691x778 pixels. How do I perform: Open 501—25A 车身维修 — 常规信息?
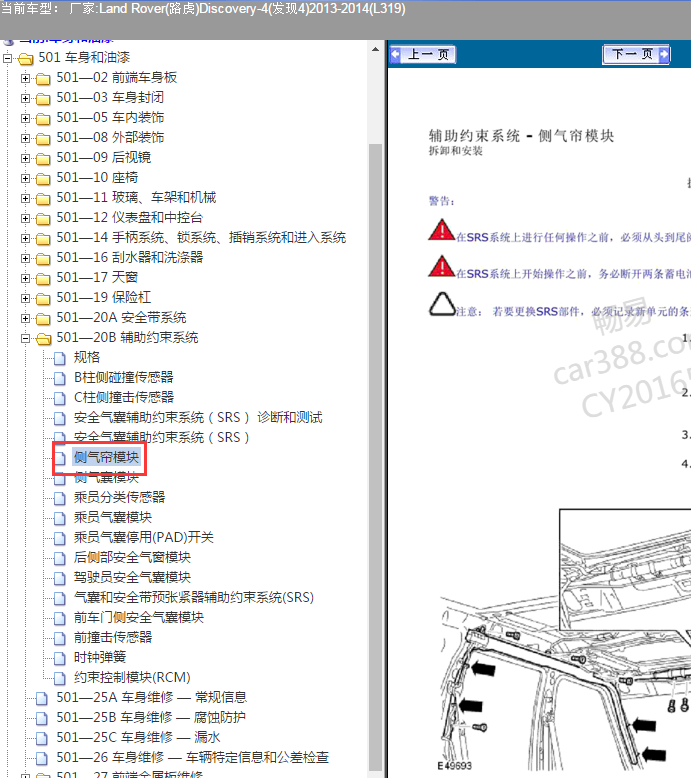pos(151,698)
